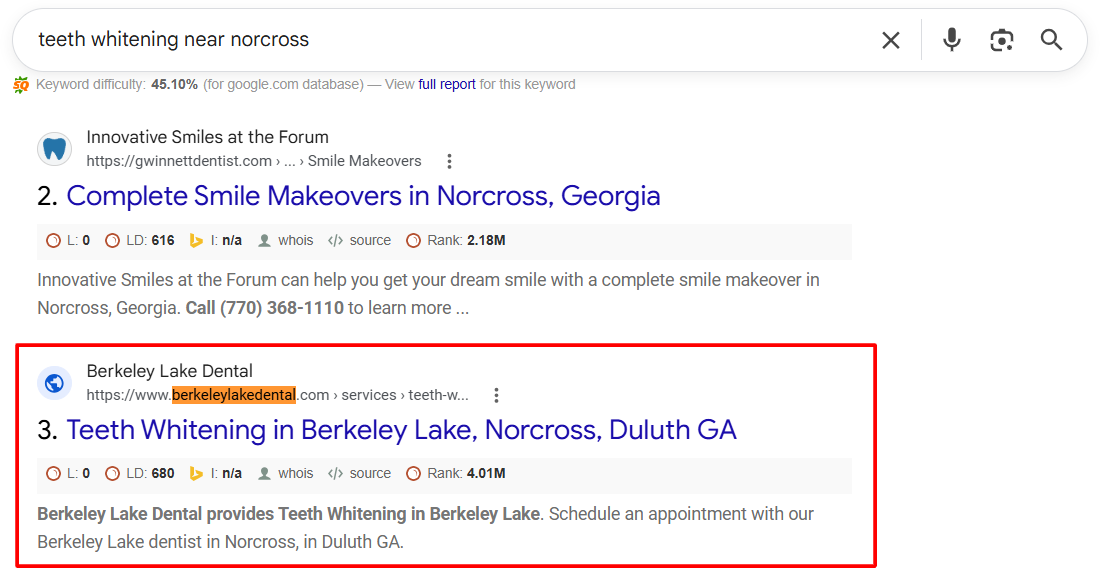Open Innovative Smiles tooth favicon

point(55,149)
